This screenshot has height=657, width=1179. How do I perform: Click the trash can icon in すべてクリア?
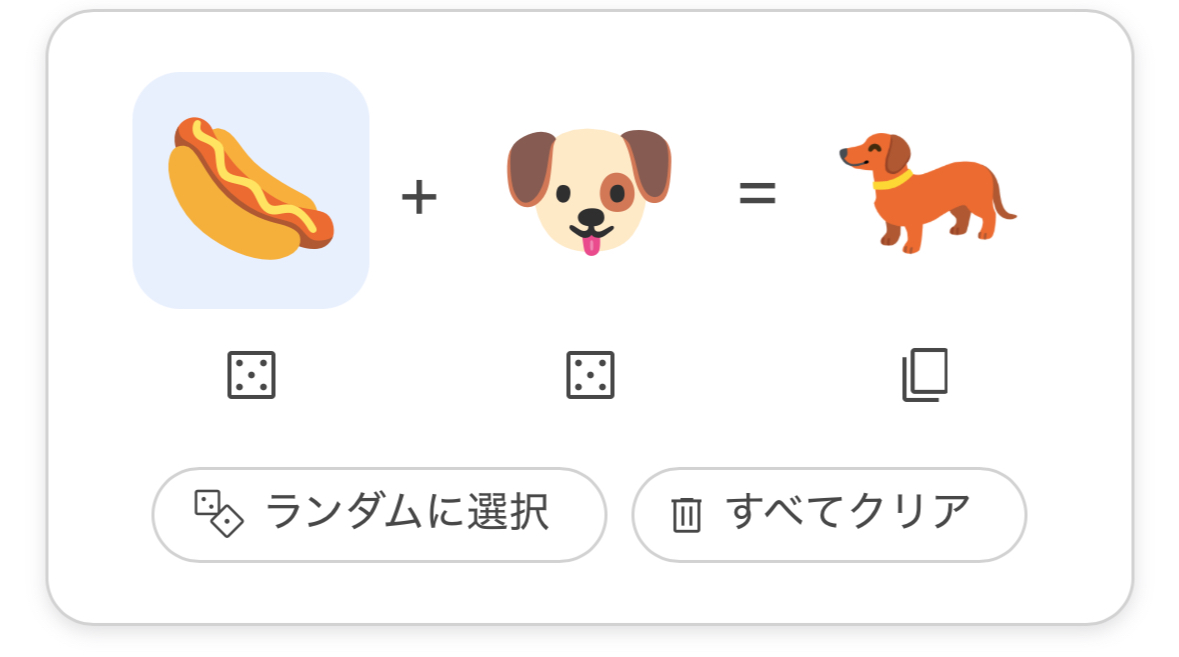coord(686,515)
